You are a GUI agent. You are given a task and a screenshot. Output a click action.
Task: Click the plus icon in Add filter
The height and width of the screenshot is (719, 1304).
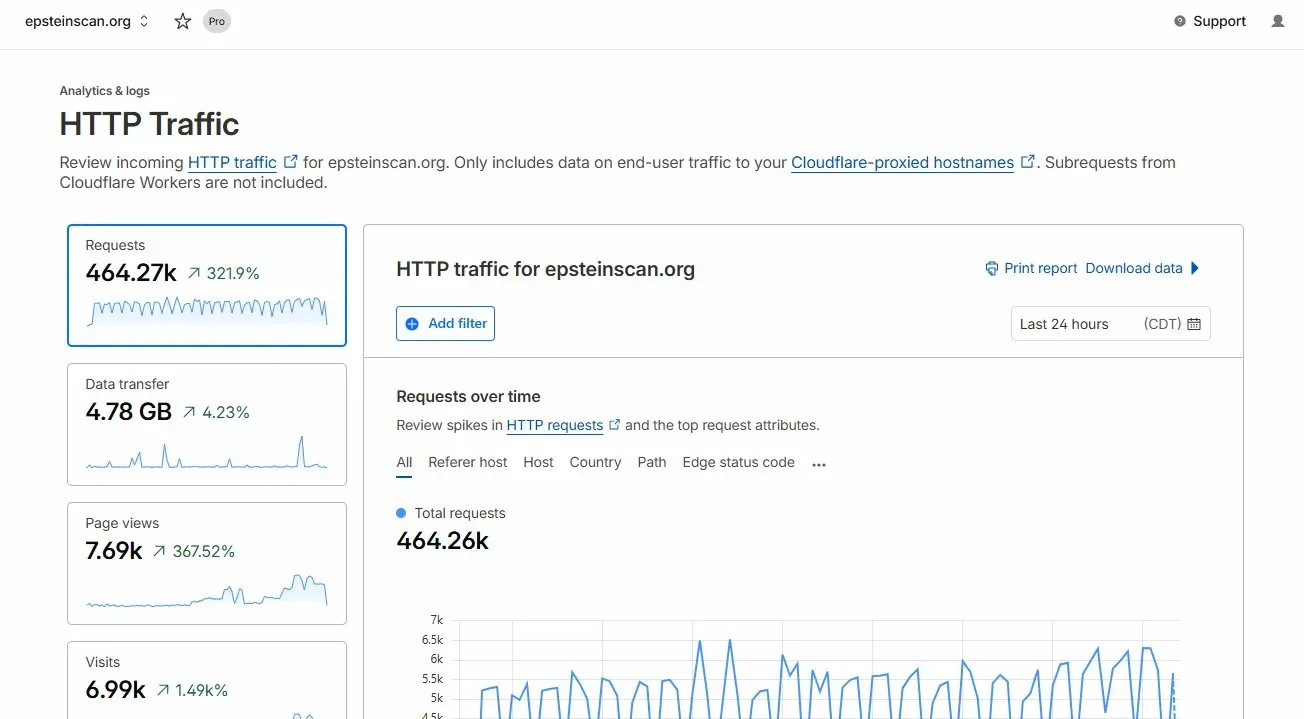point(412,323)
